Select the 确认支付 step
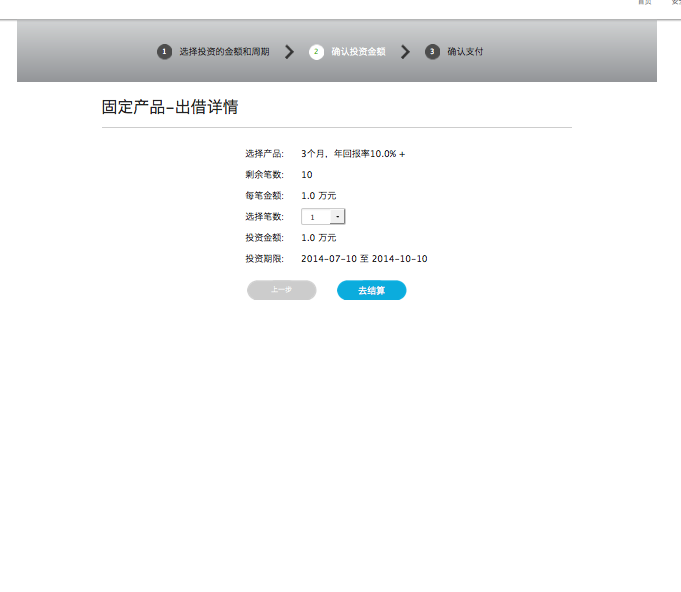The height and width of the screenshot is (592, 681). [x=465, y=52]
